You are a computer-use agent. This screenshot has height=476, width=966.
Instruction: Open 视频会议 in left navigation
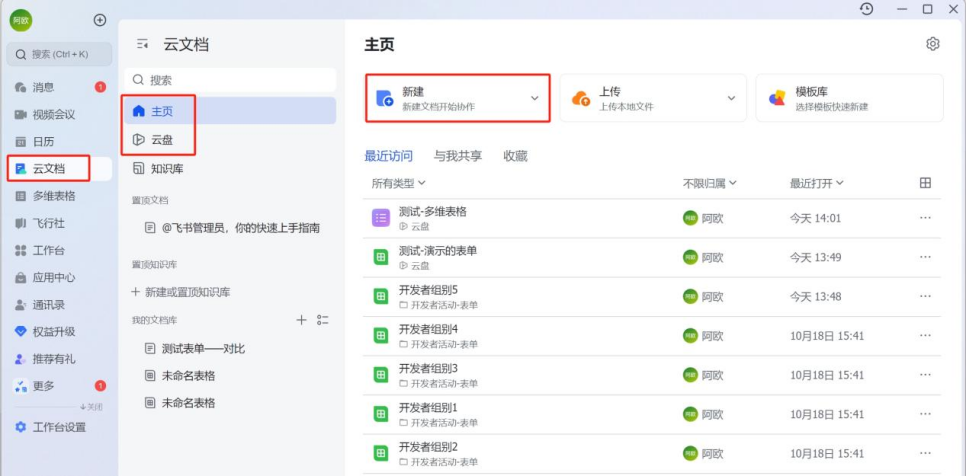coord(53,114)
